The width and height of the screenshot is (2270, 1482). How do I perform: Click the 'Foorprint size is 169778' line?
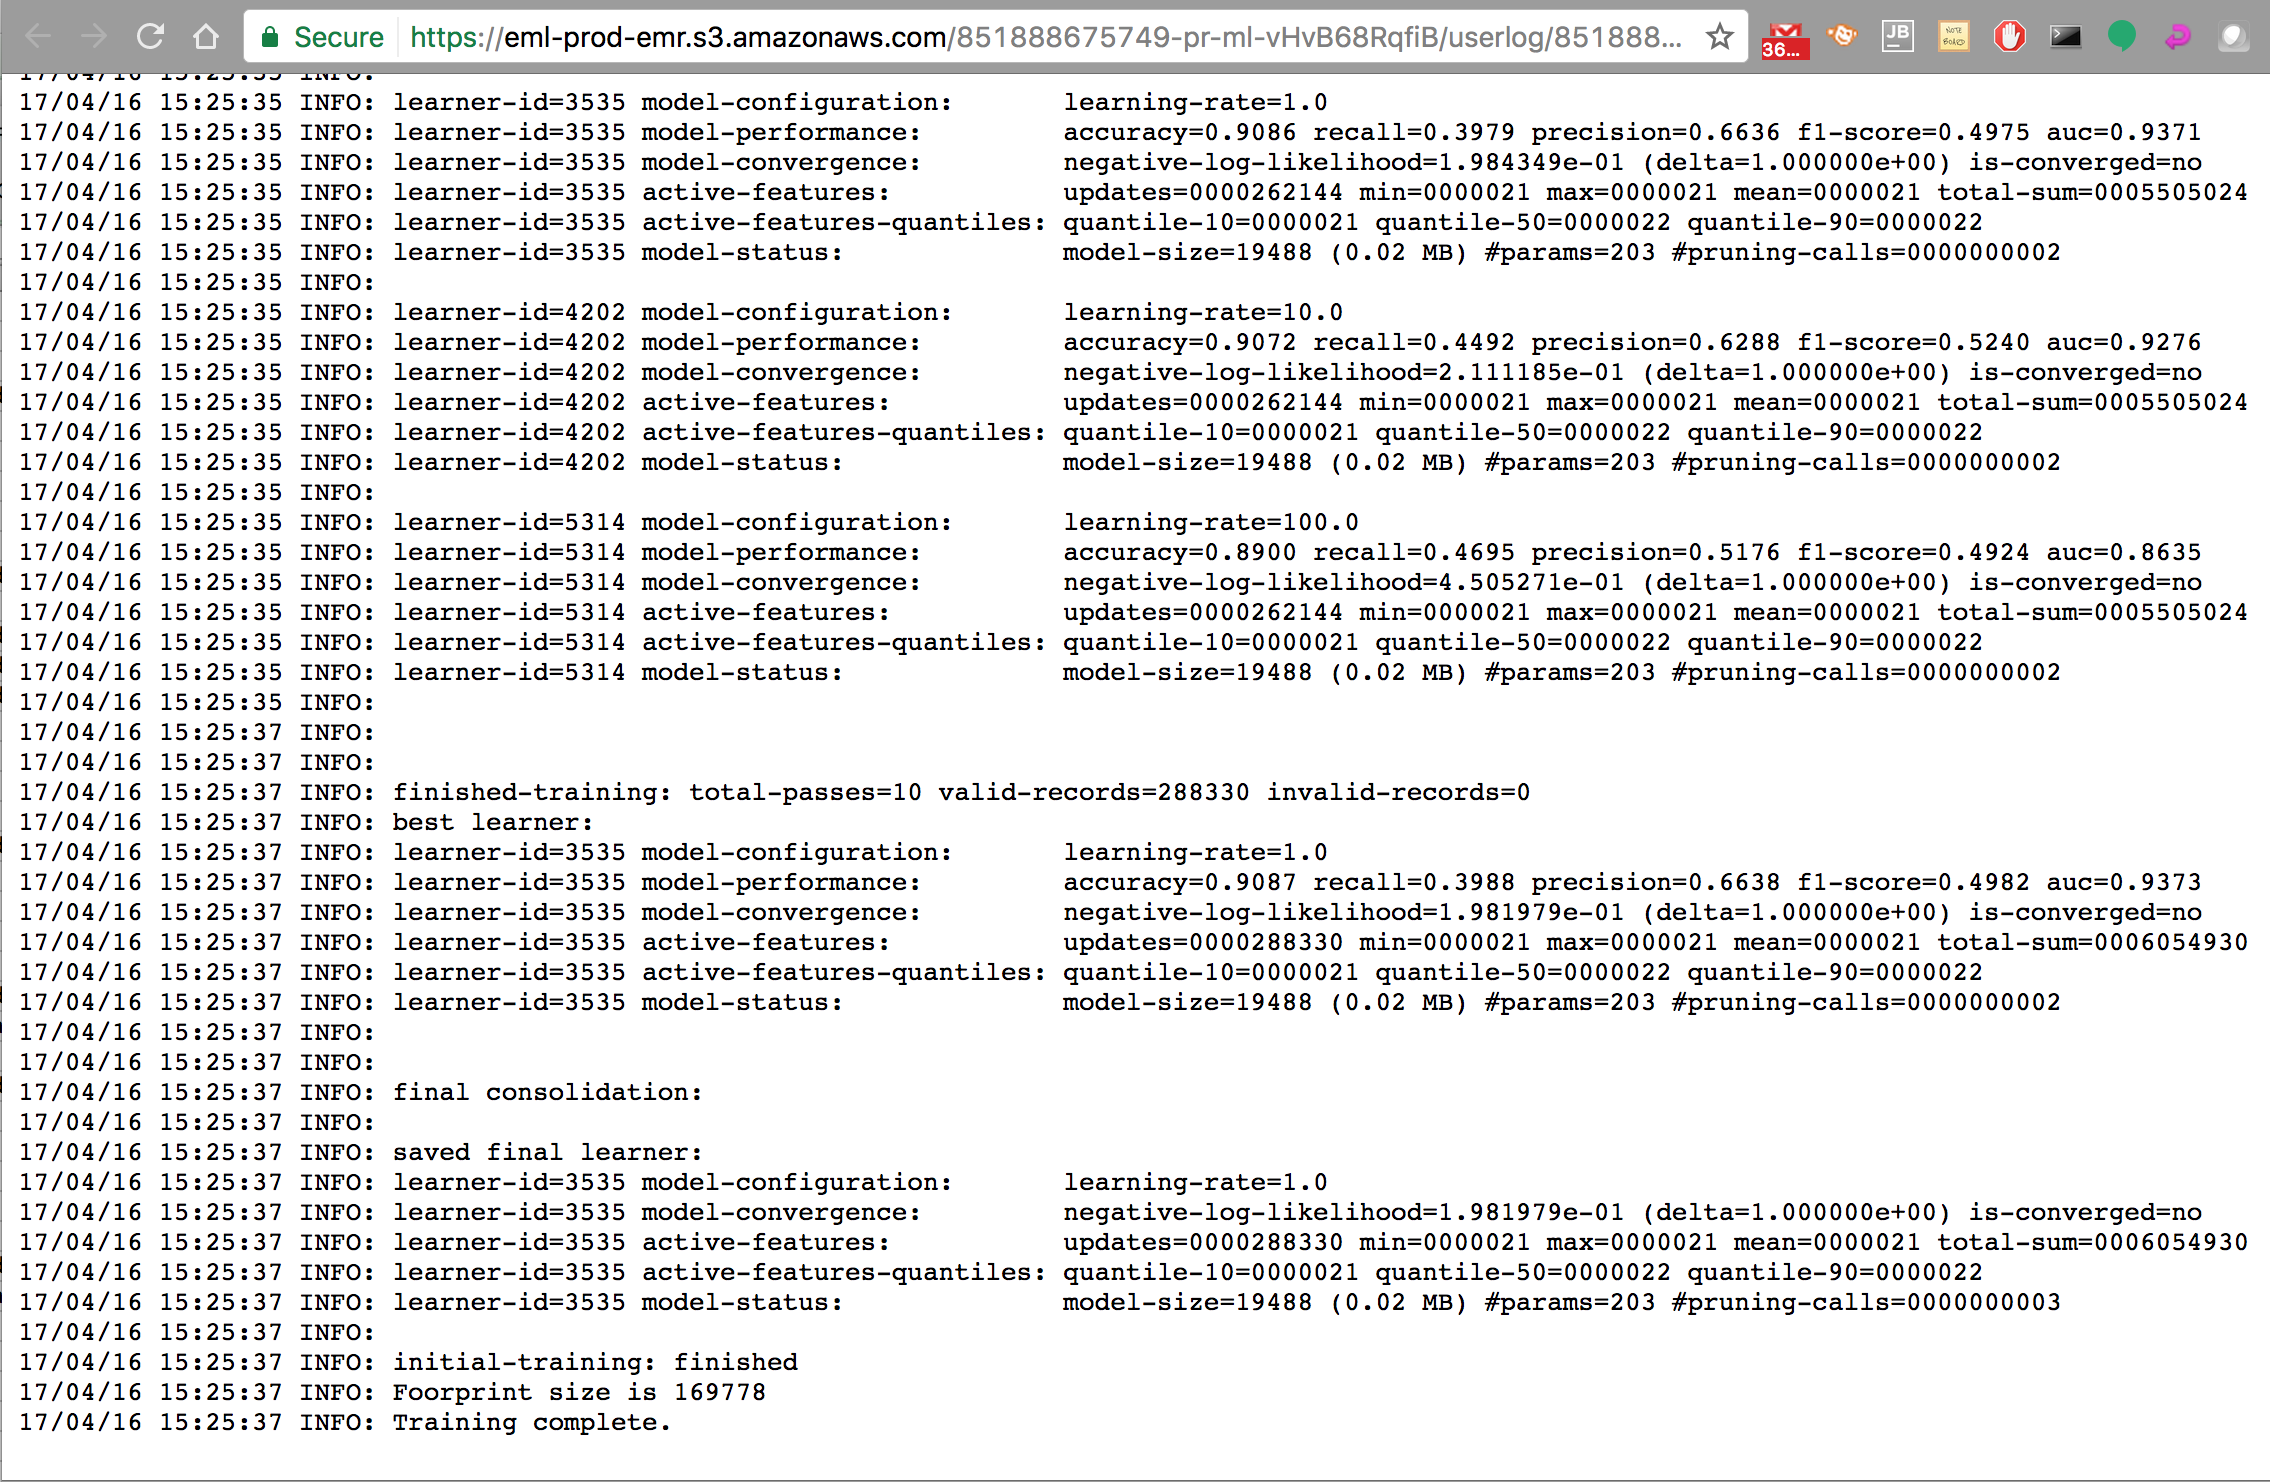[x=578, y=1392]
